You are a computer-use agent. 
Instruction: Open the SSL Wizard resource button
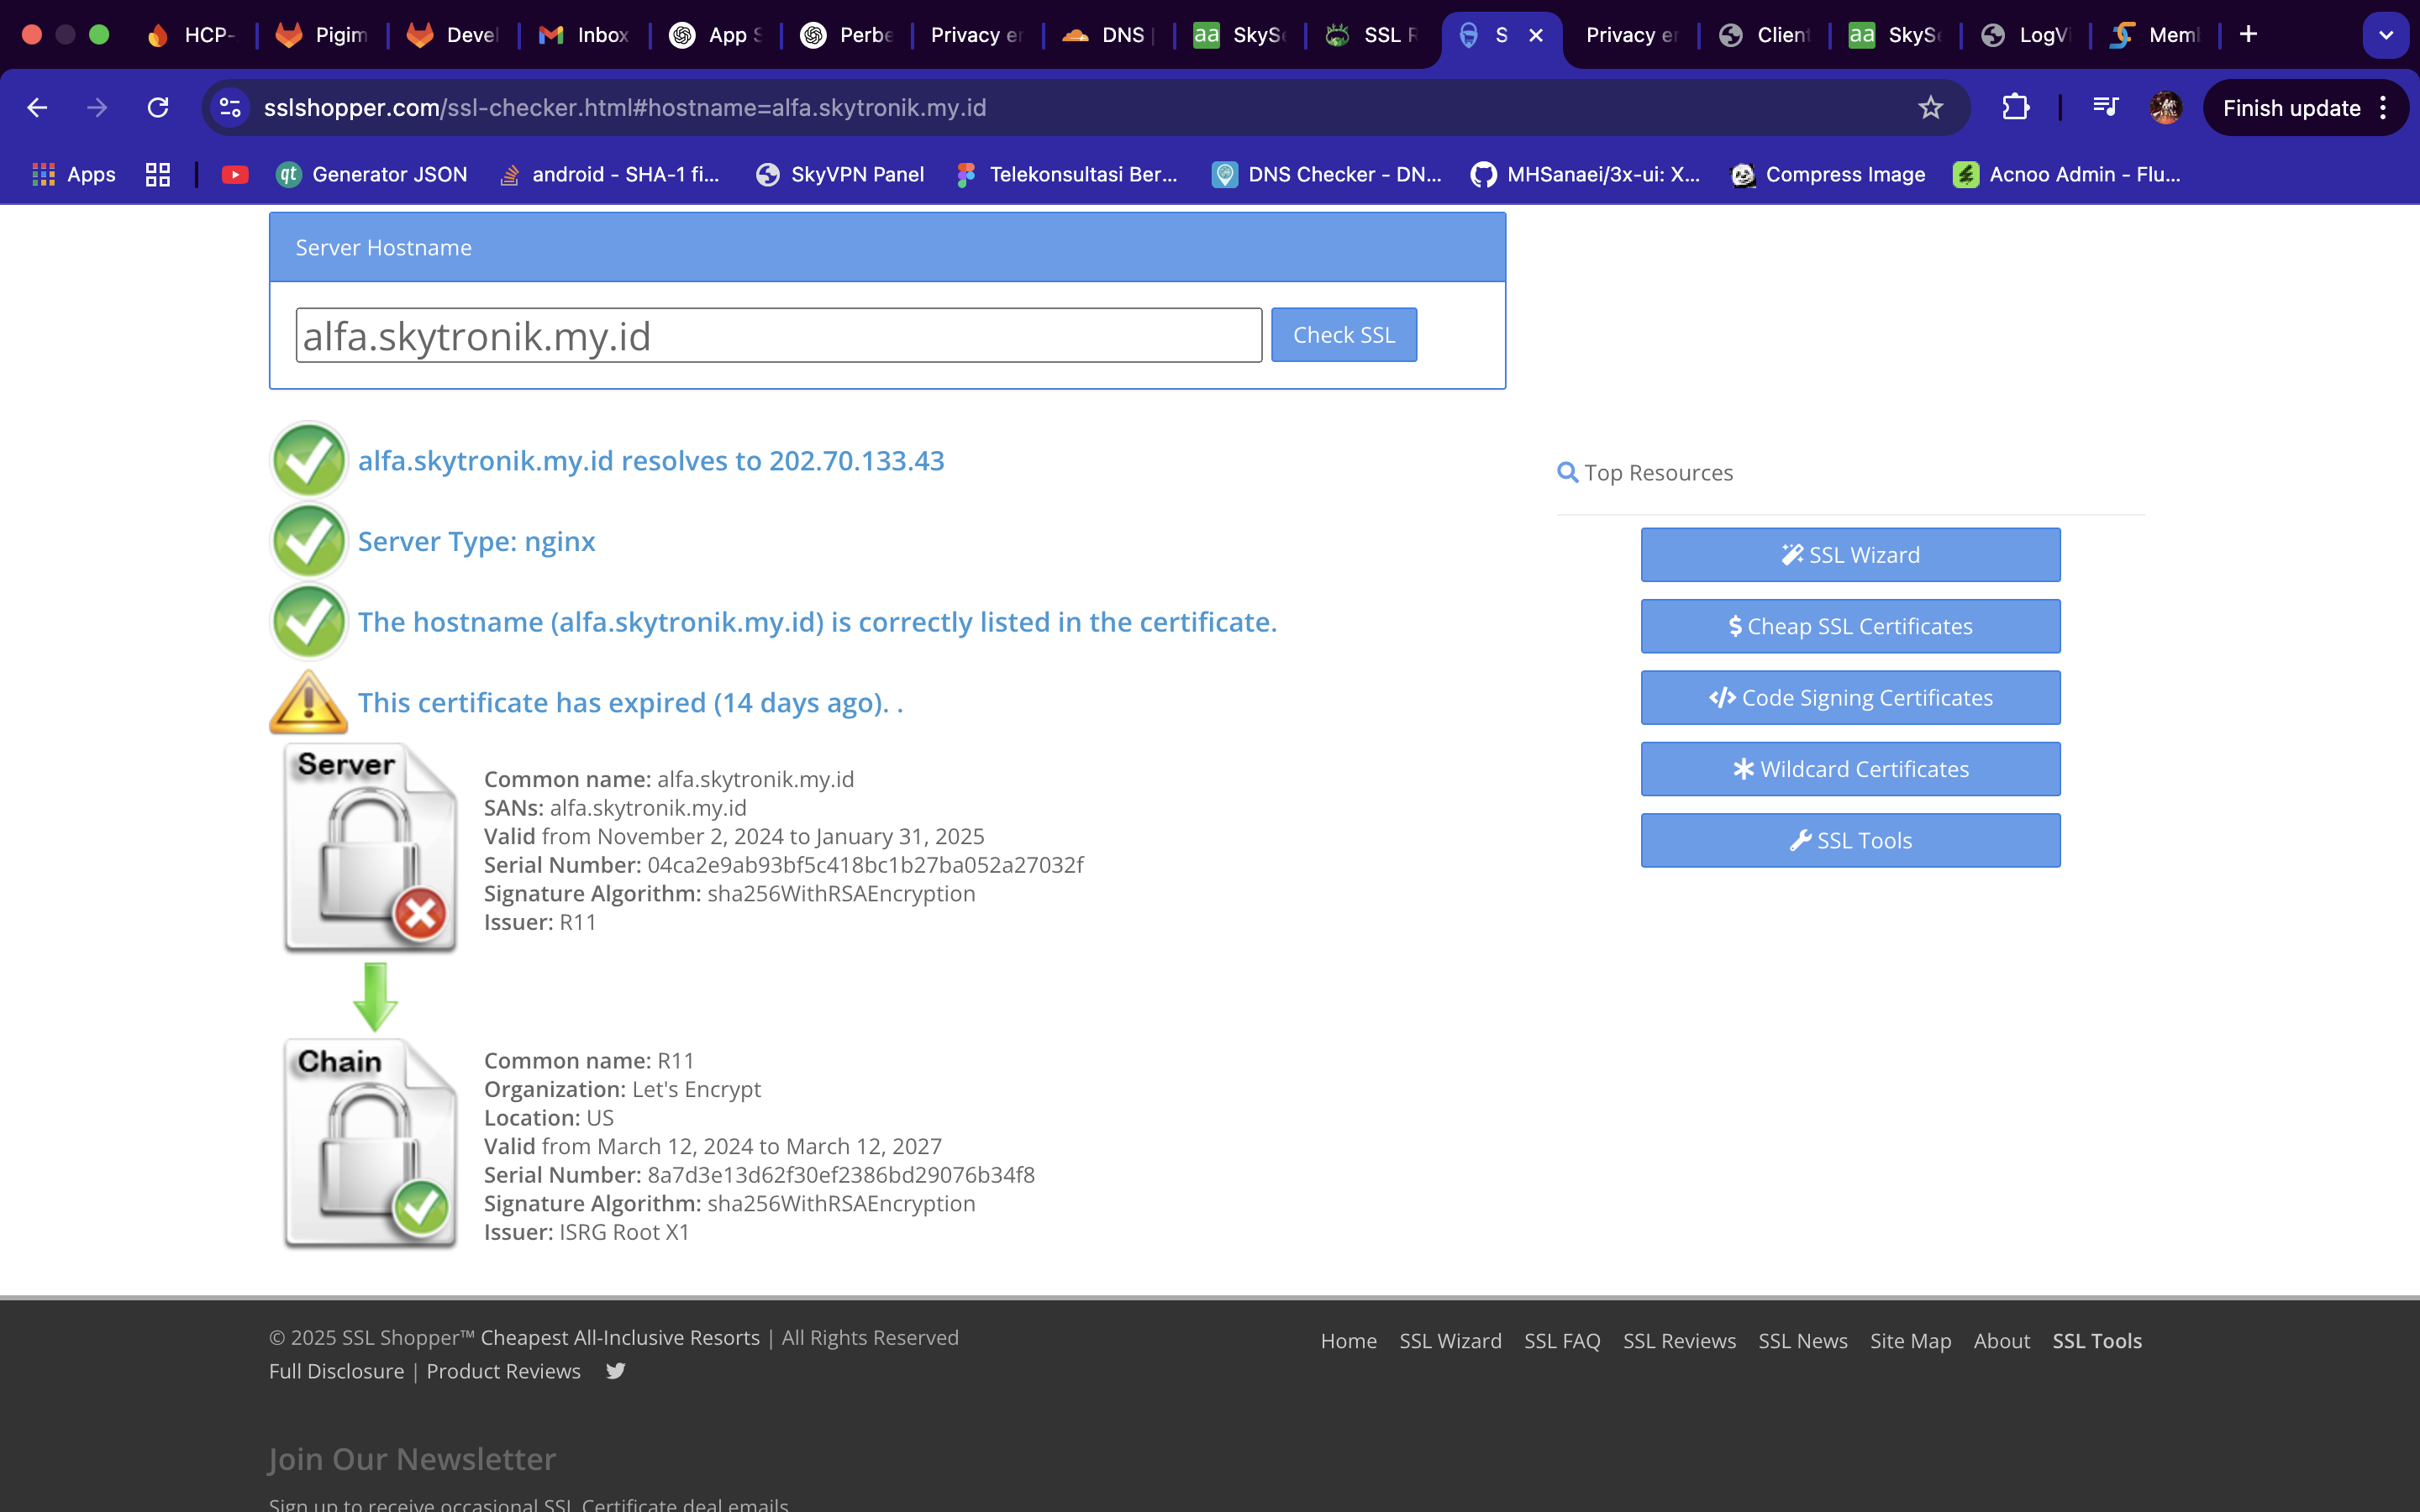pos(1850,555)
